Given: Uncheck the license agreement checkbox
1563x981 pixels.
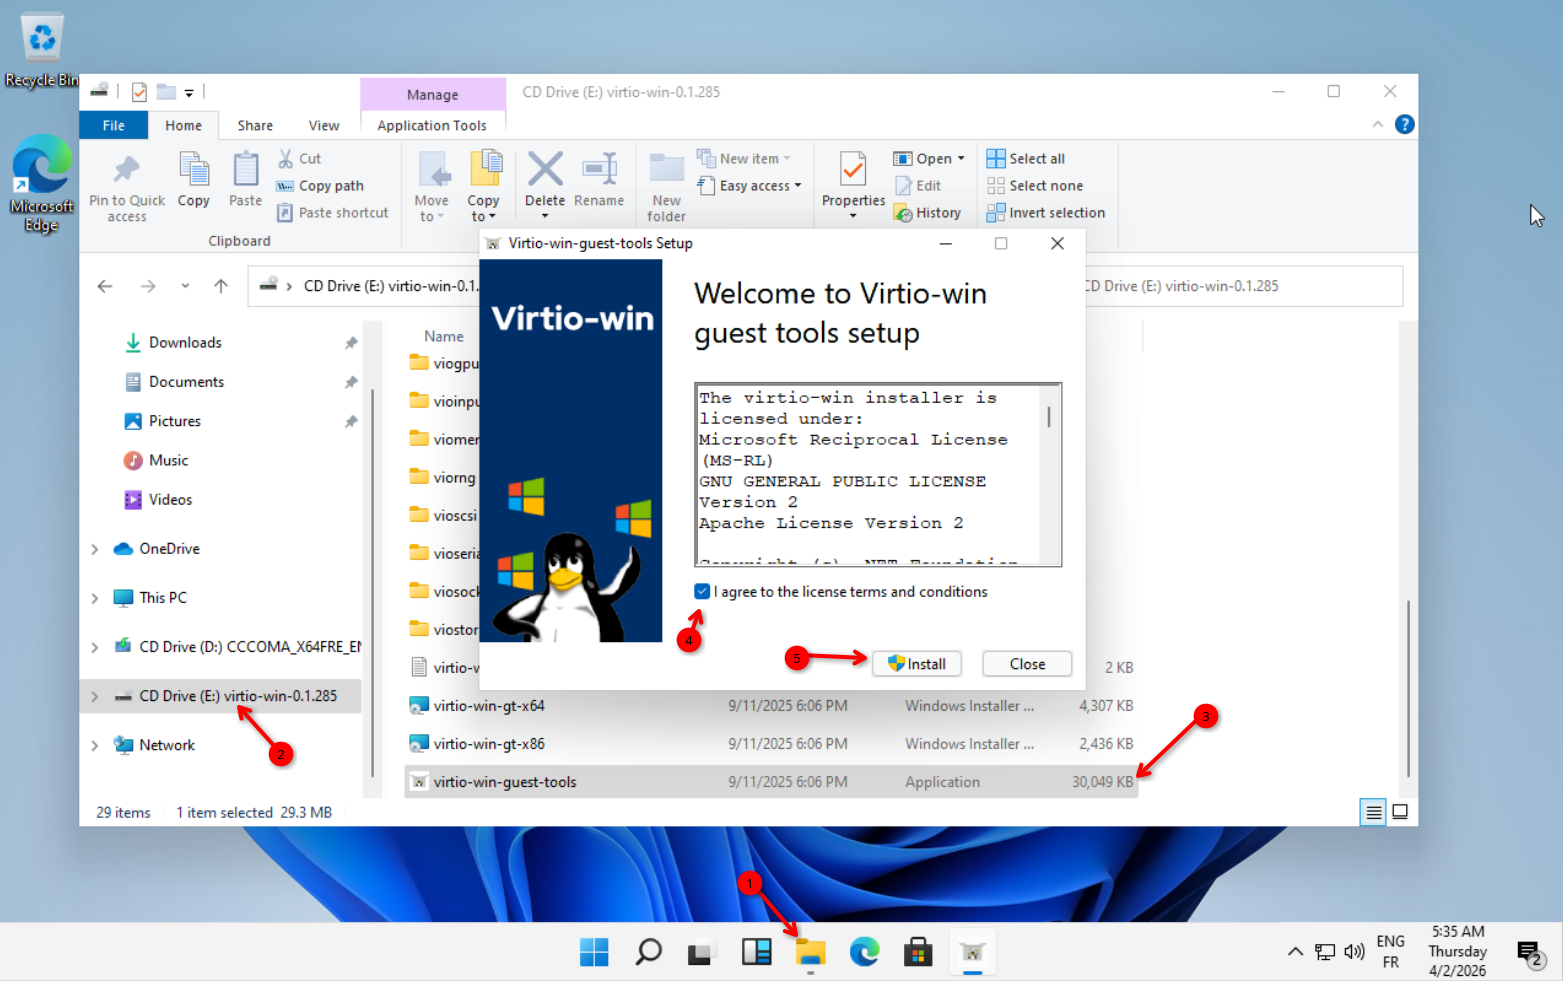Looking at the screenshot, I should (702, 592).
